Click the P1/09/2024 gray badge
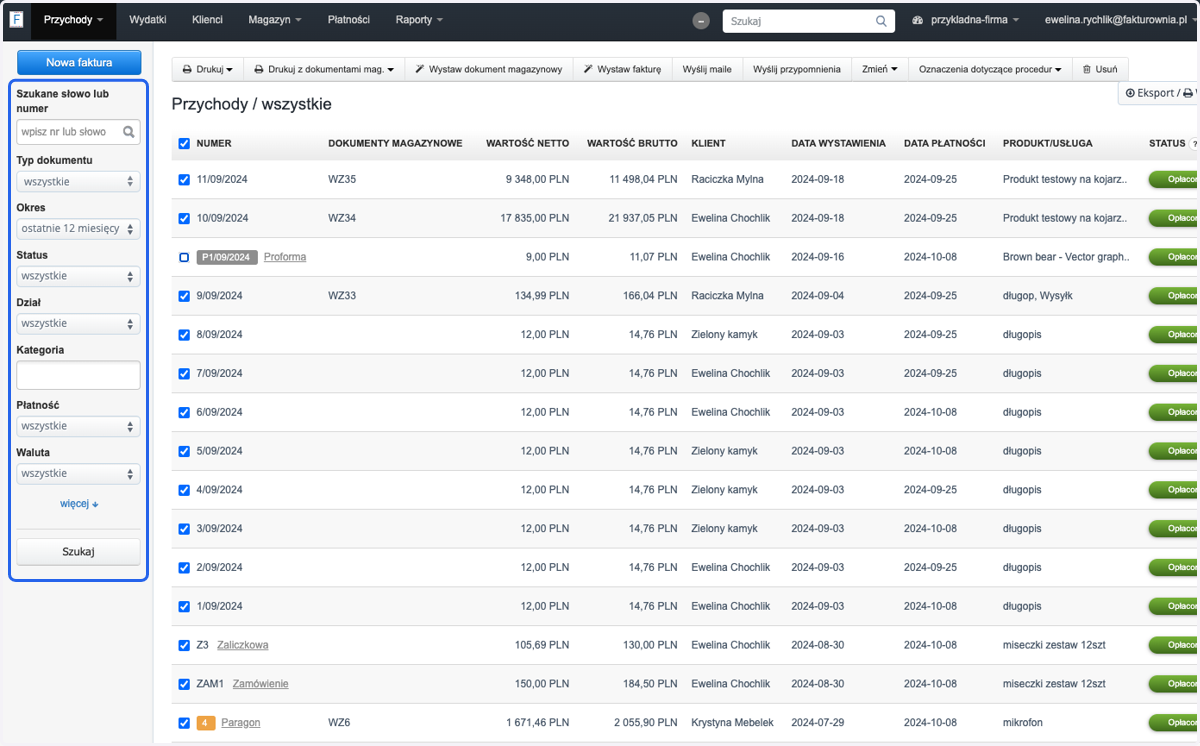The height and width of the screenshot is (746, 1200). 228,257
